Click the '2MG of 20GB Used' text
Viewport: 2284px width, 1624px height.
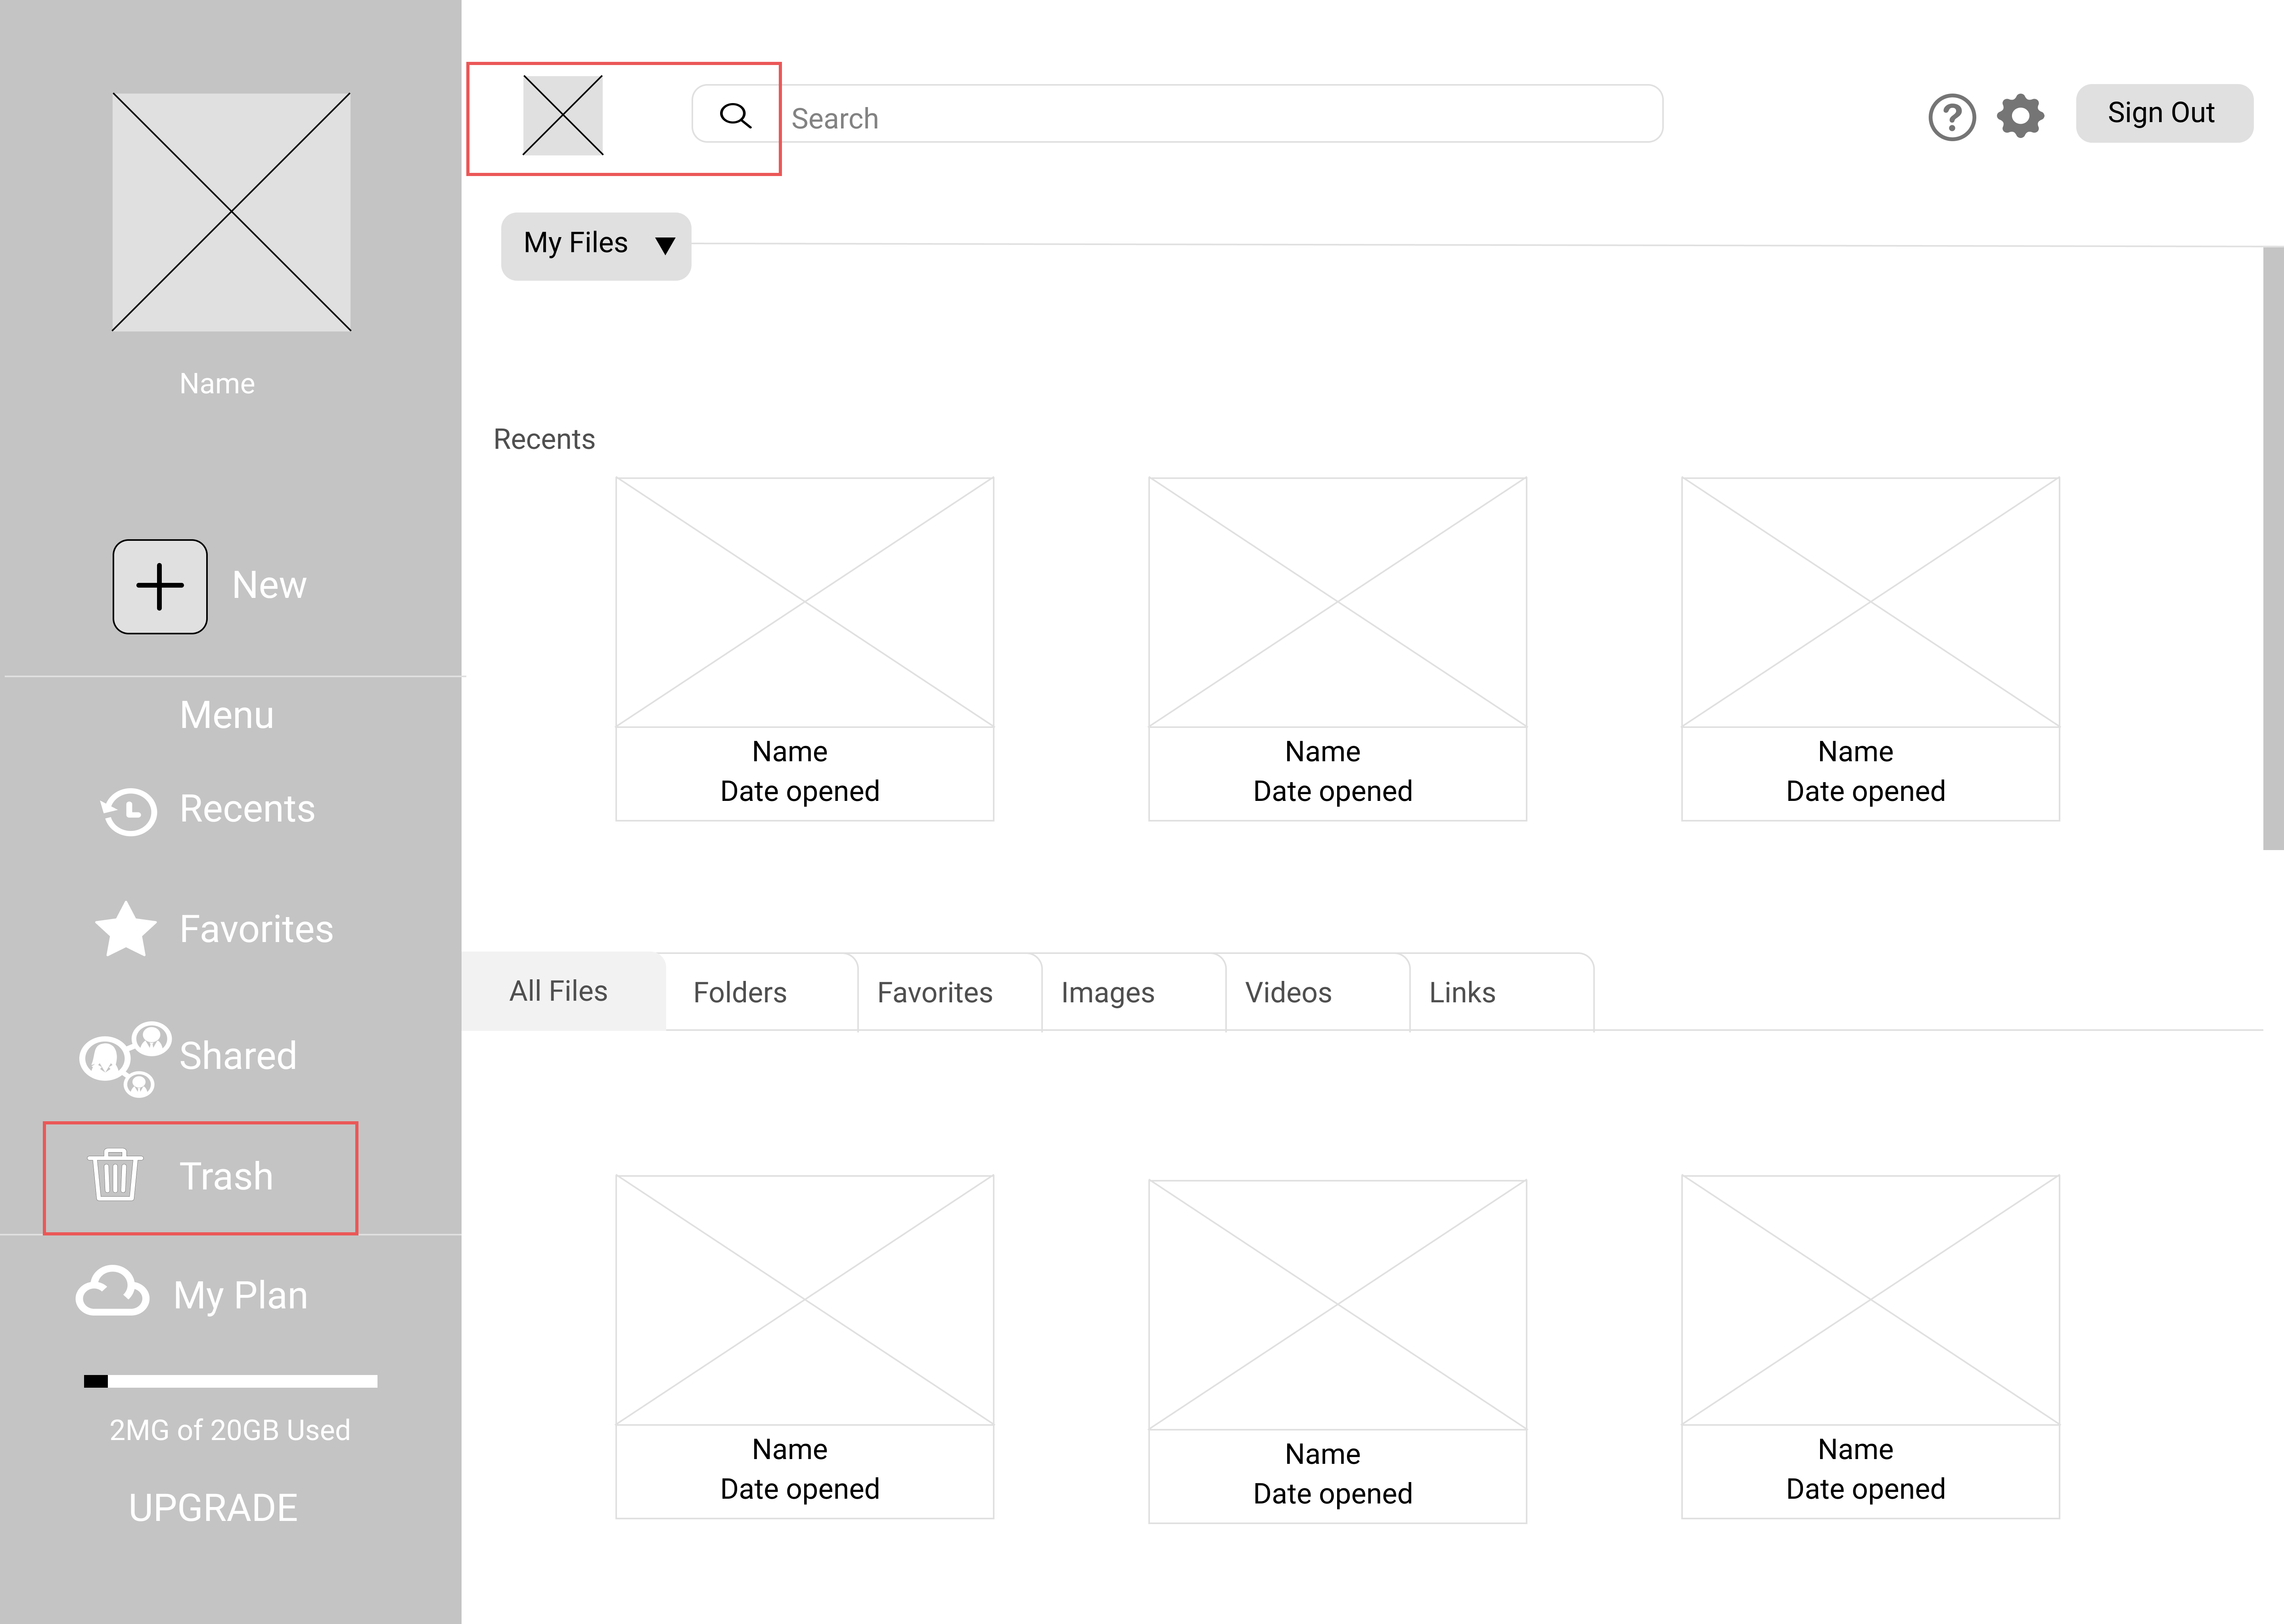[x=230, y=1430]
